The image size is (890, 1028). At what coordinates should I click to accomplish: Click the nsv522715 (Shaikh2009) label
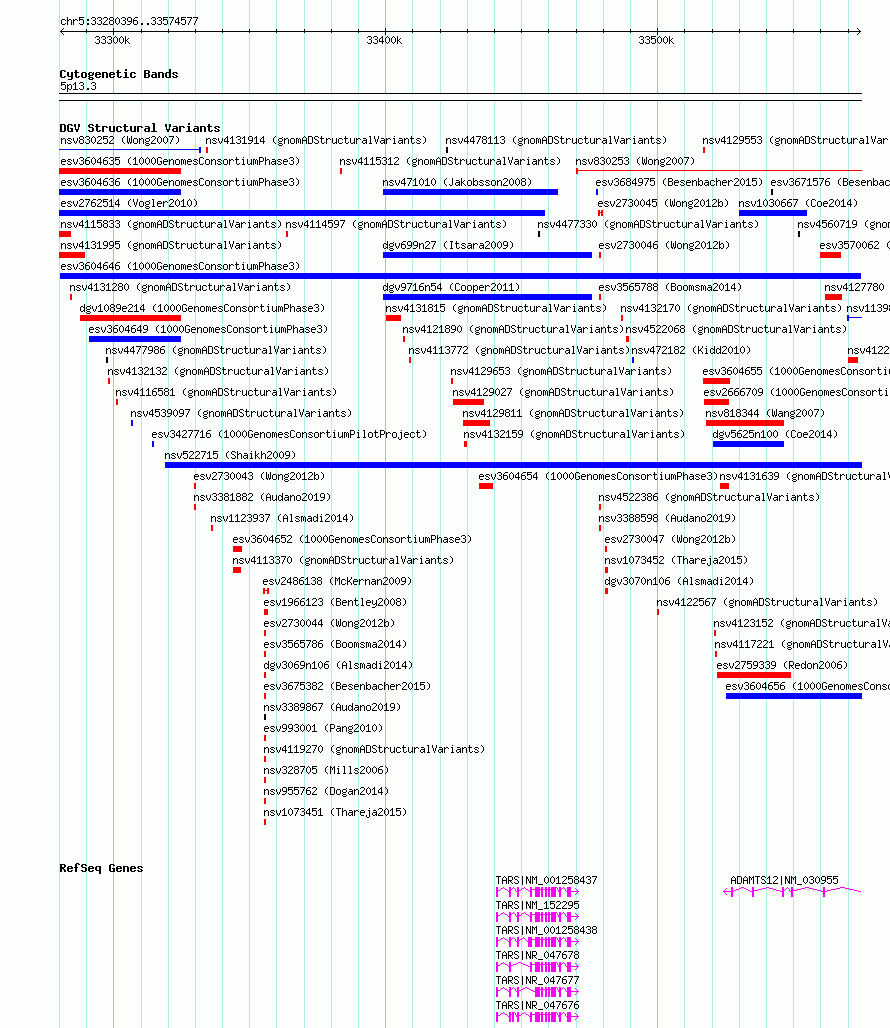coord(230,455)
